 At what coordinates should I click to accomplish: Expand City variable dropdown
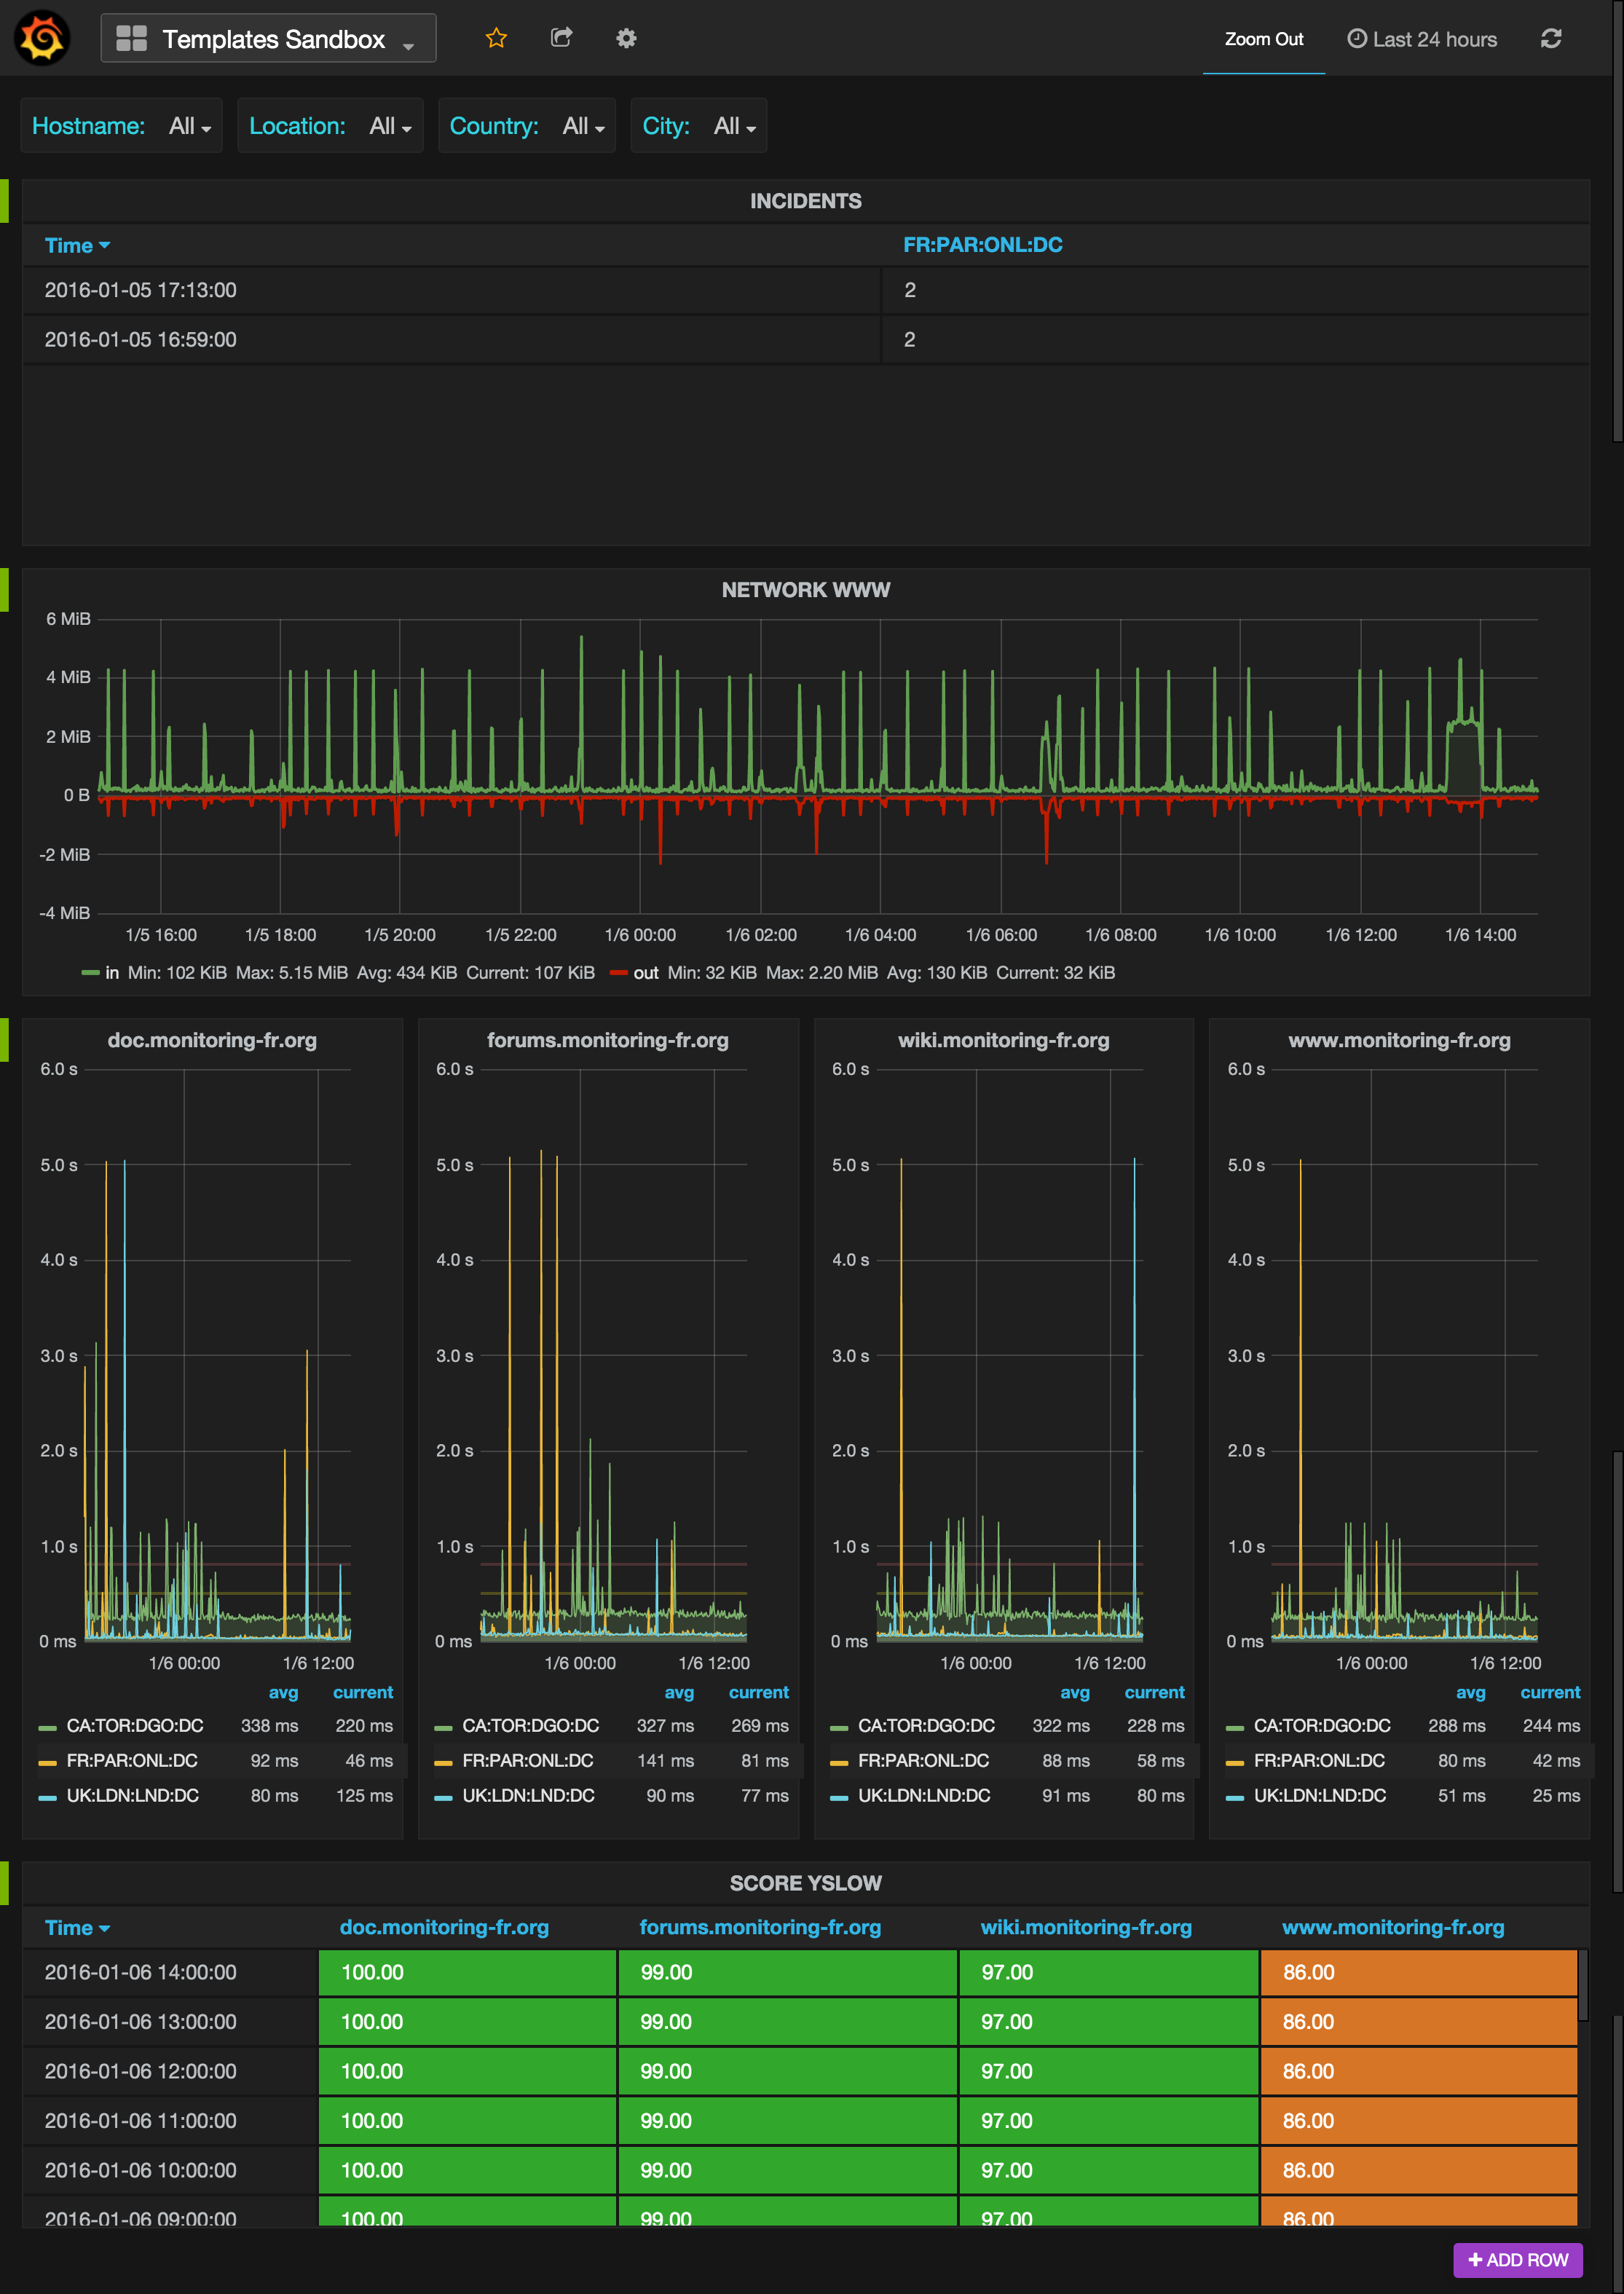point(734,126)
